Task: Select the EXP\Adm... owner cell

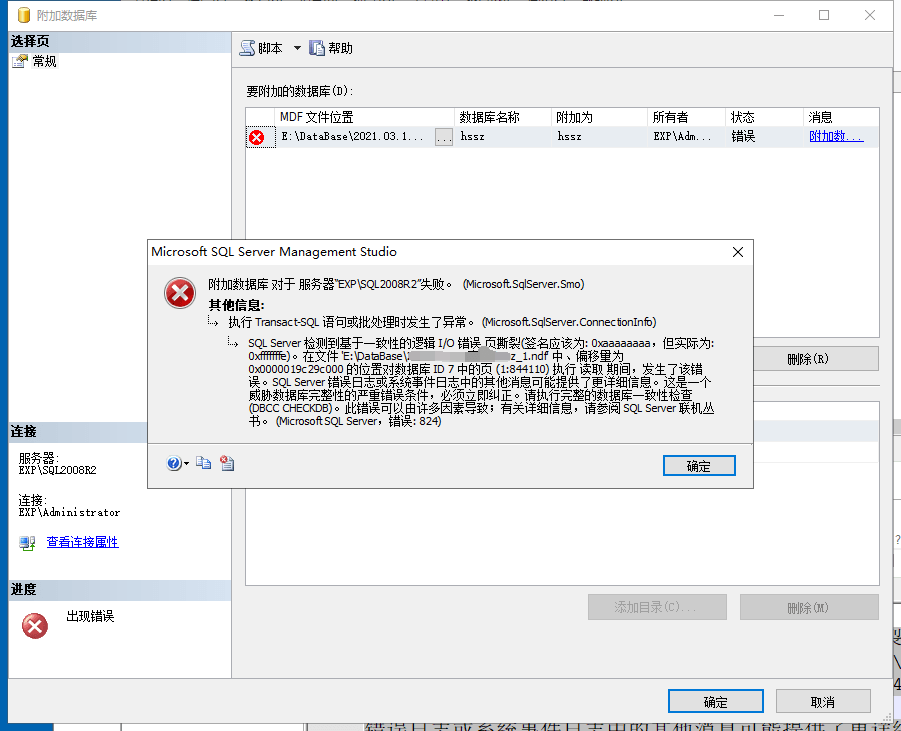Action: (687, 137)
